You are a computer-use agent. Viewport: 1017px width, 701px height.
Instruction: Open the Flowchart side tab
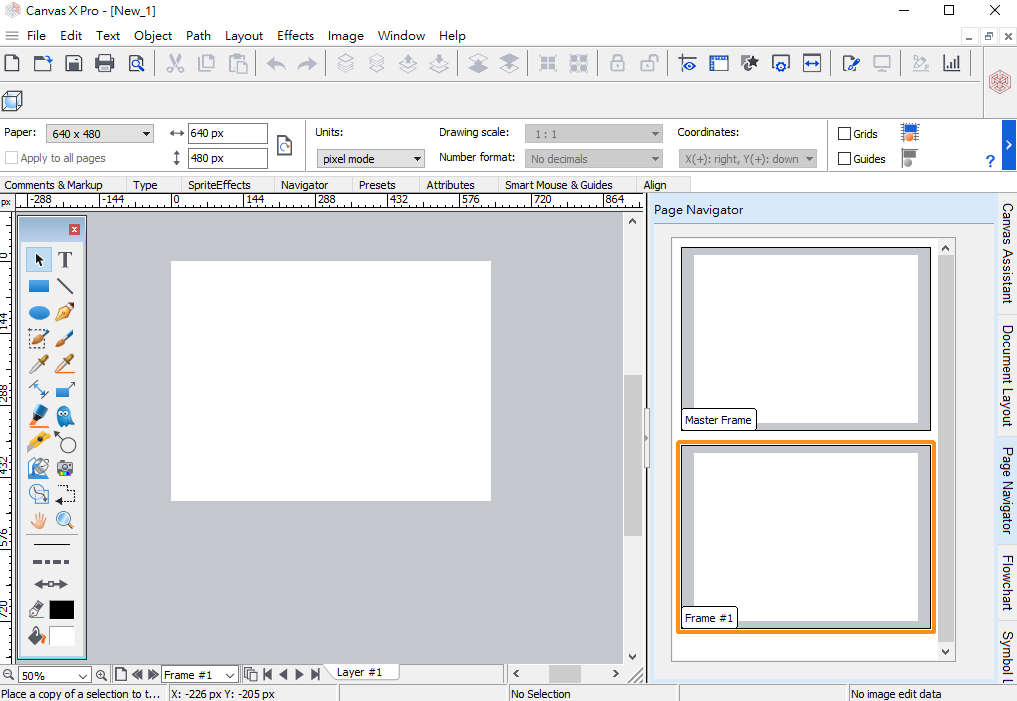(x=1007, y=582)
